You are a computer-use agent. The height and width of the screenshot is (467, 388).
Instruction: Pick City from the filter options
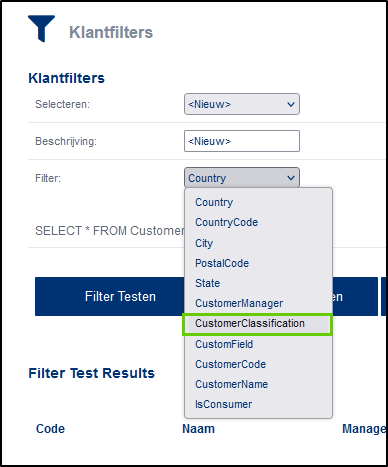pos(204,243)
